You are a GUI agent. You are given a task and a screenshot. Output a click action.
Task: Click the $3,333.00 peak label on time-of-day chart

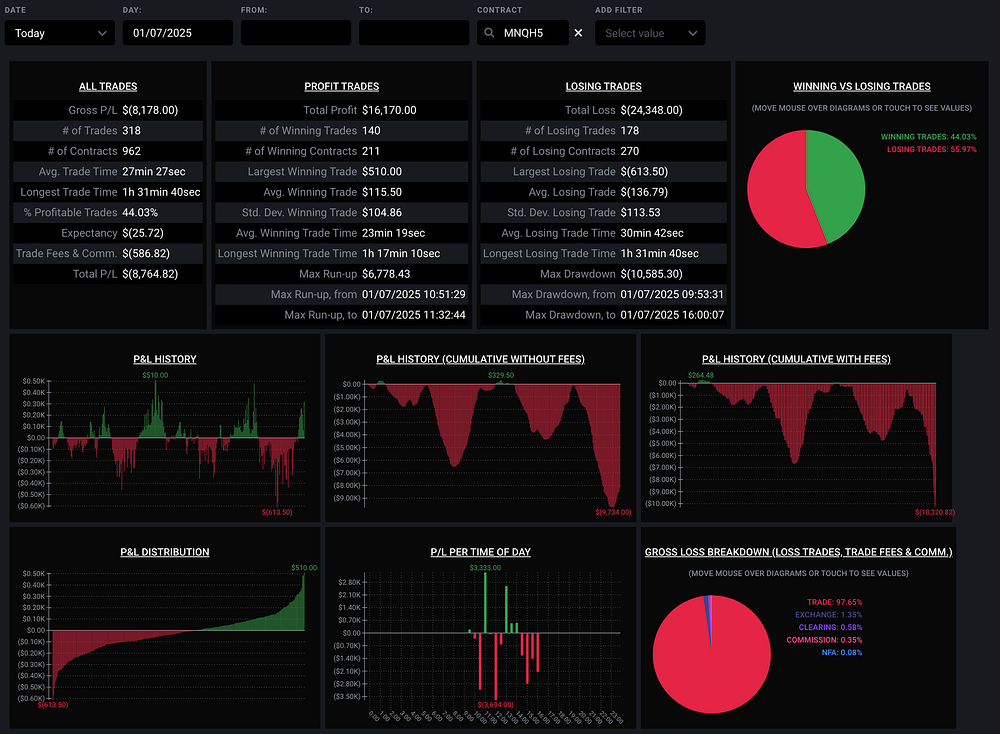point(485,568)
